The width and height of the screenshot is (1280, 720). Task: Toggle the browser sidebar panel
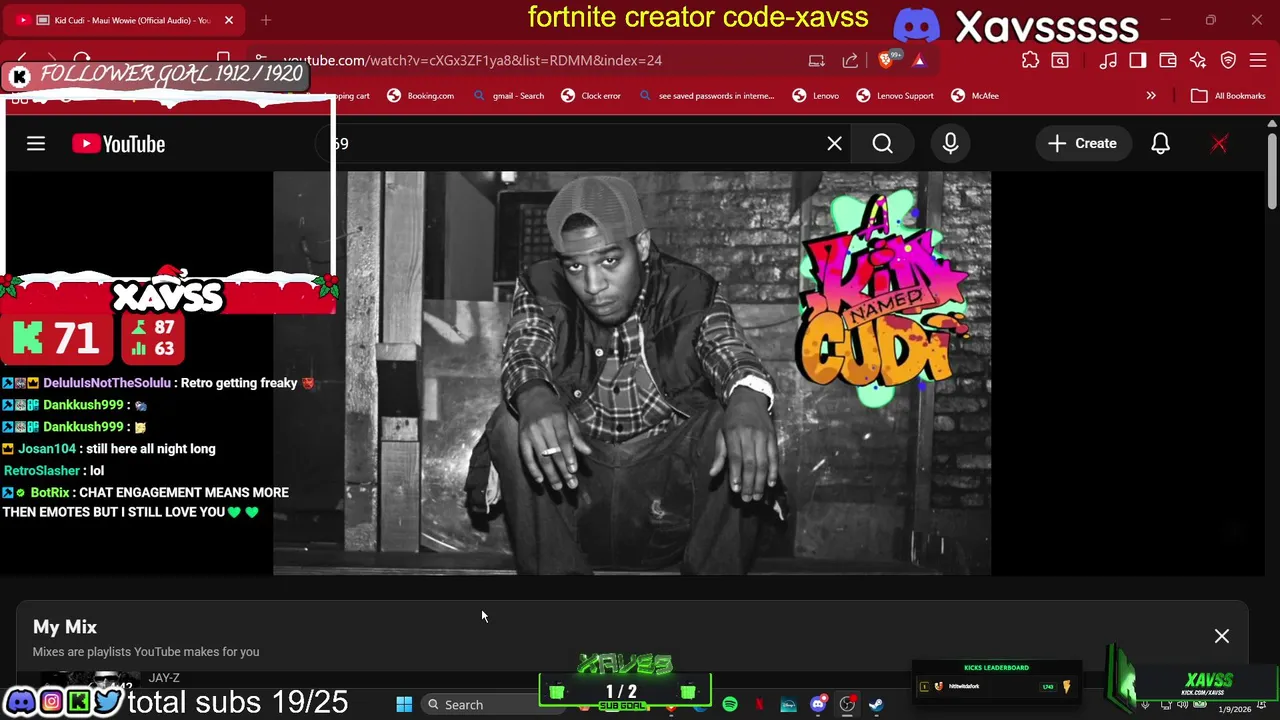click(1138, 60)
